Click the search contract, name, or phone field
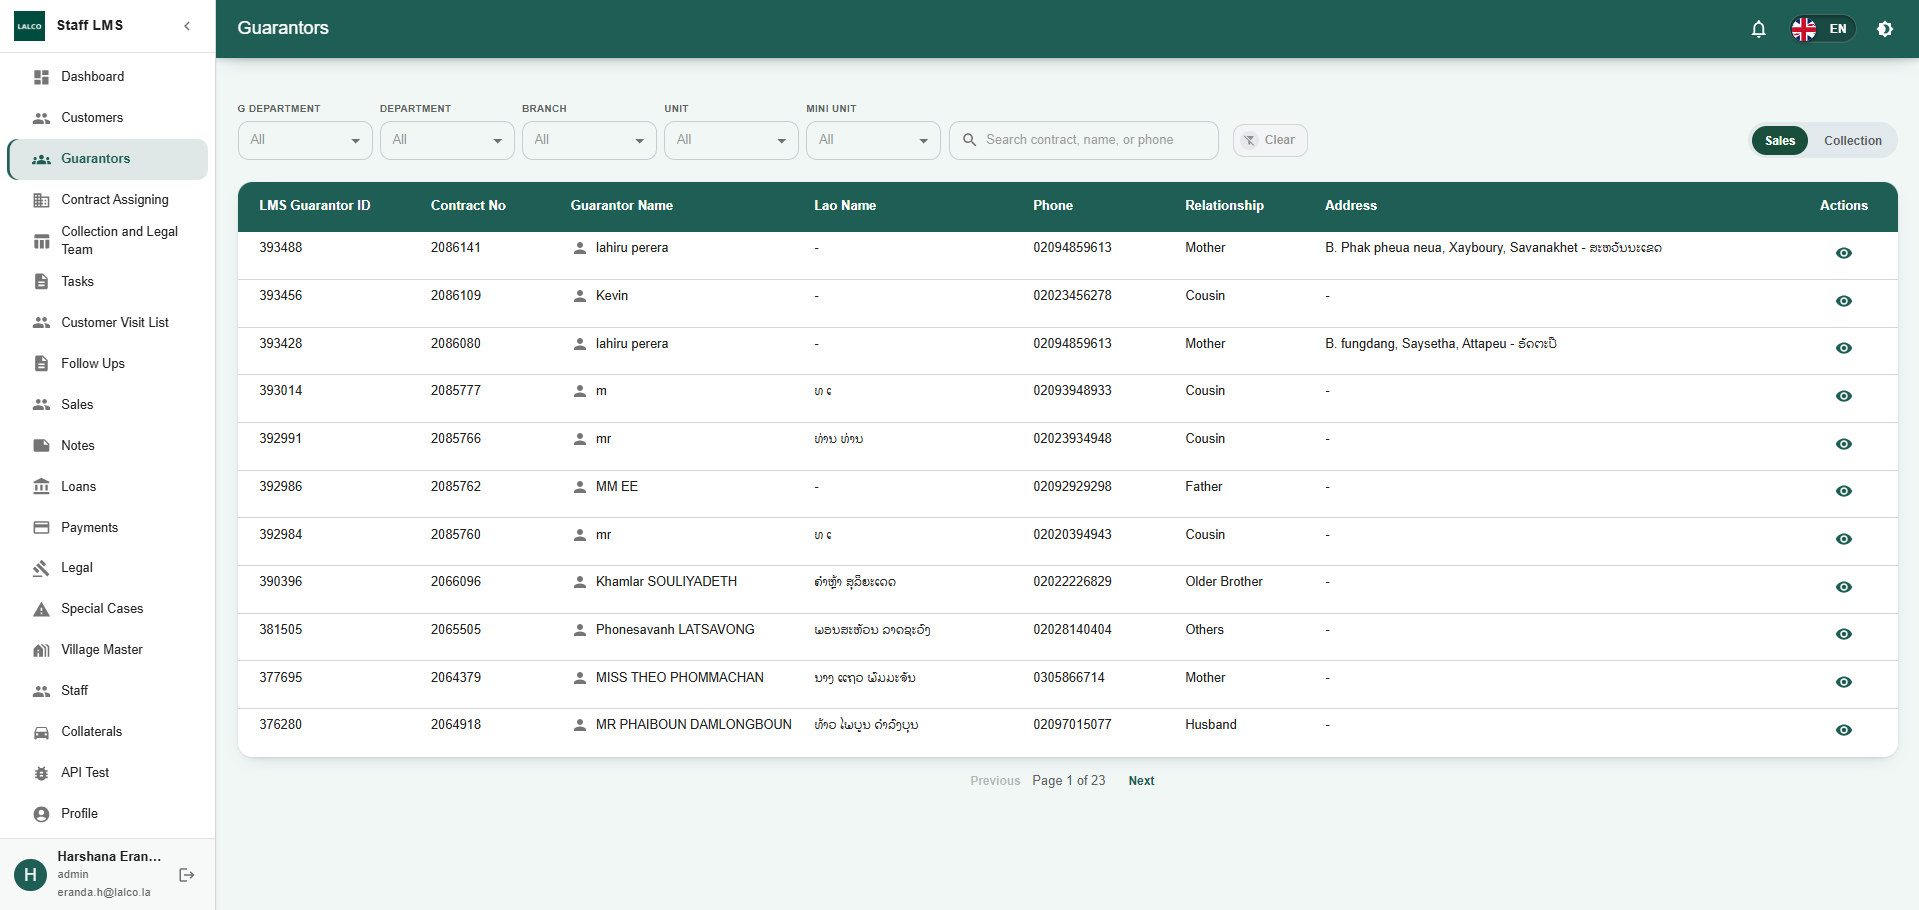This screenshot has height=910, width=1919. 1084,140
